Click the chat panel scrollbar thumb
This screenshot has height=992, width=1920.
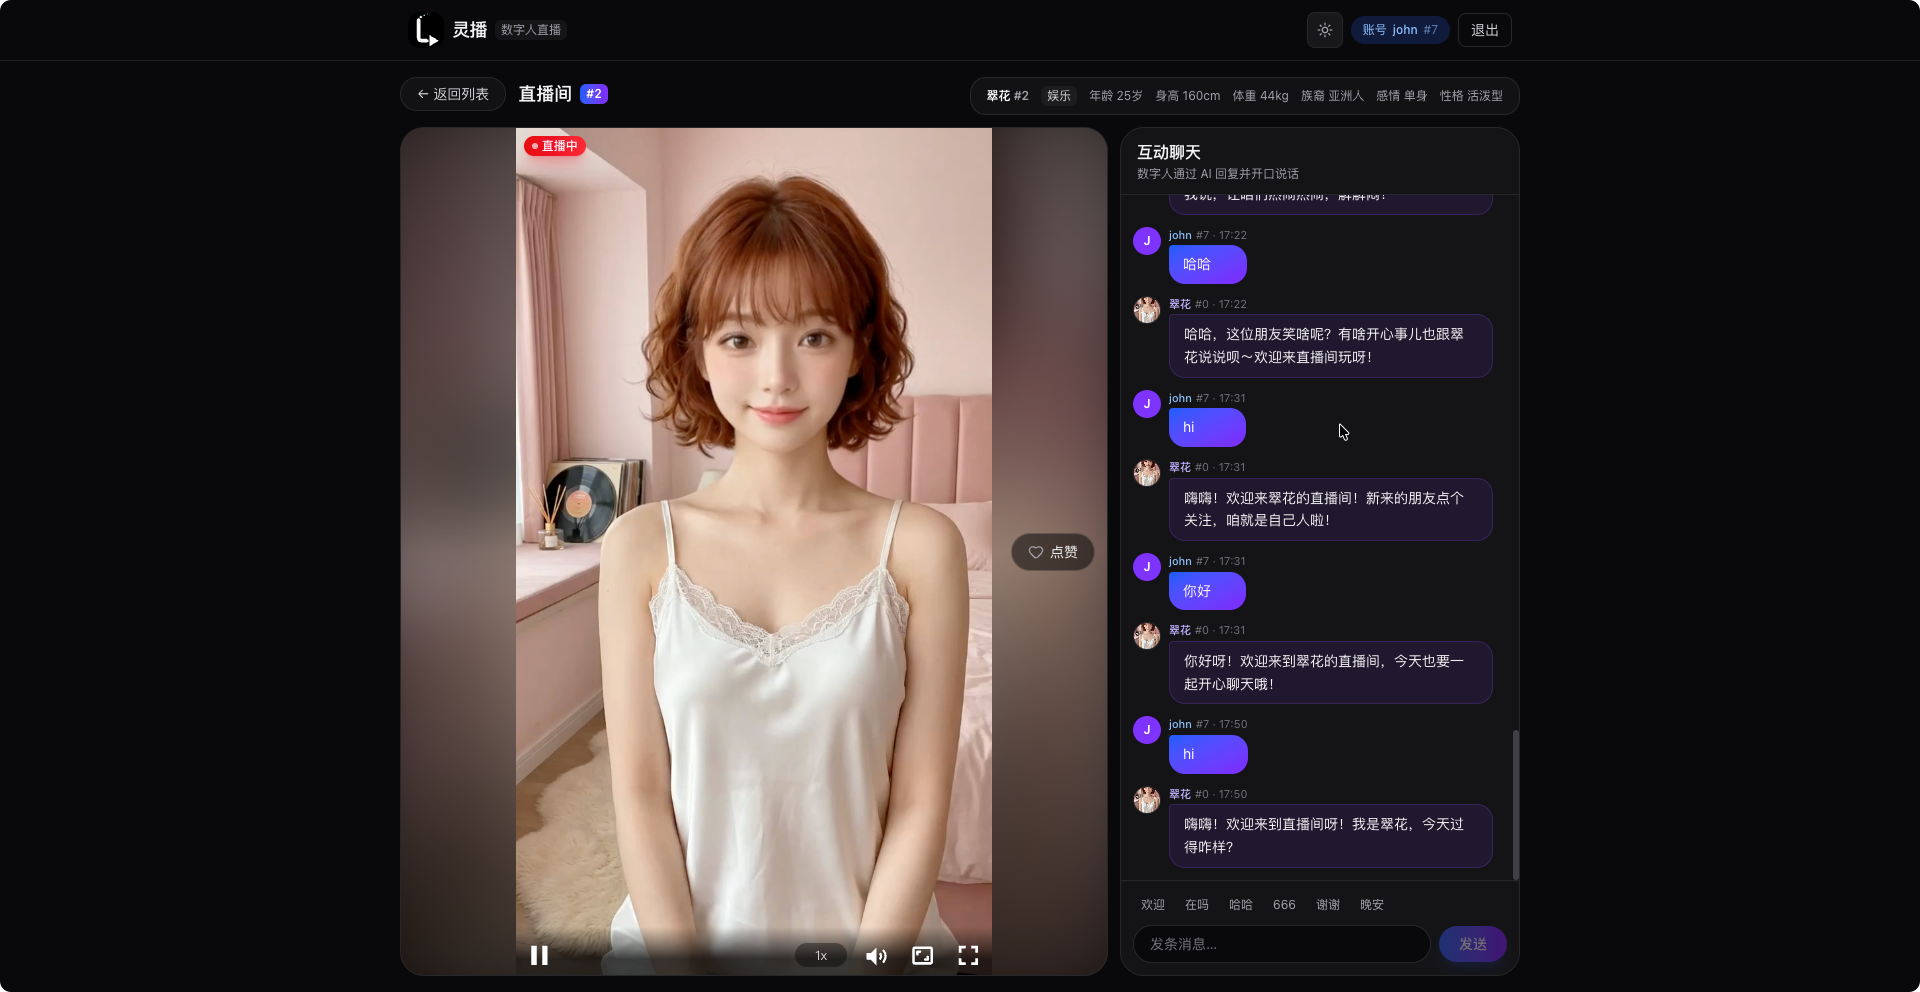(x=1516, y=804)
